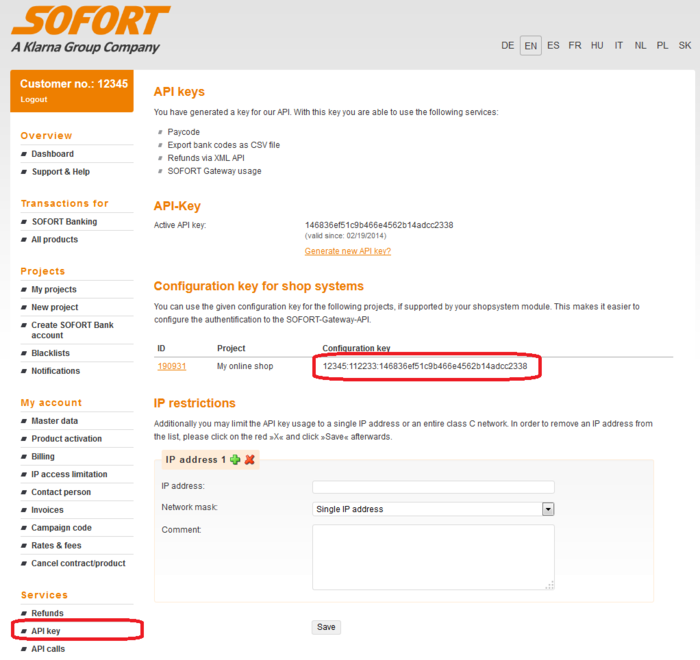The height and width of the screenshot is (660, 700).
Task: Switch language to FR
Action: (575, 46)
